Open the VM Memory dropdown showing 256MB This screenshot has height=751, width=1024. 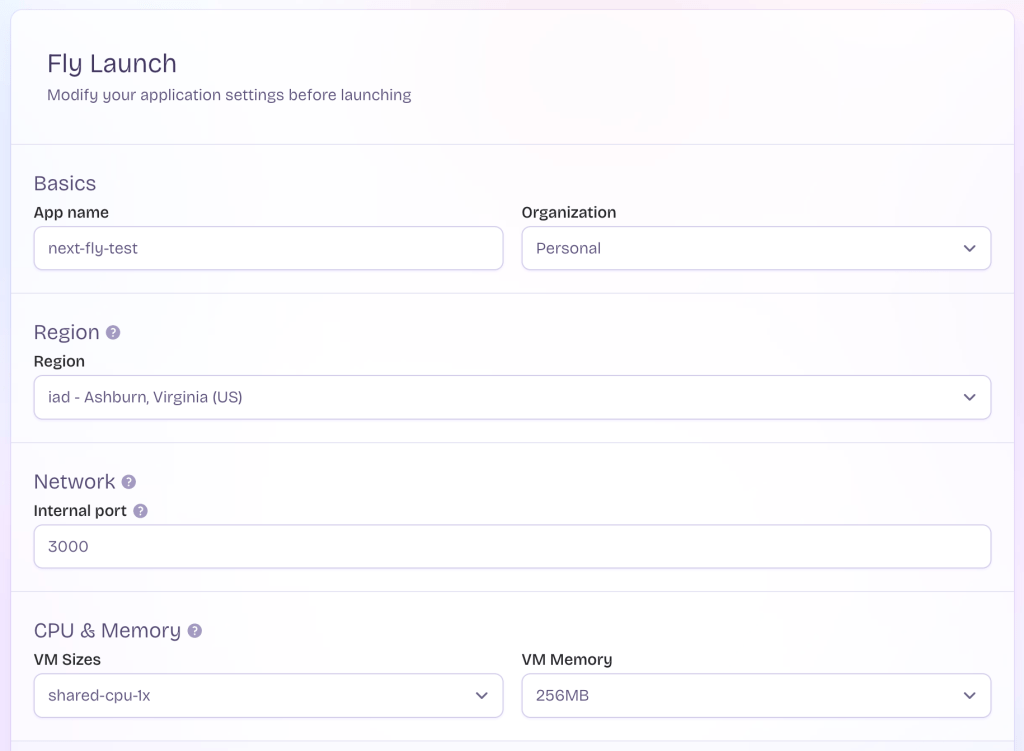click(x=755, y=695)
